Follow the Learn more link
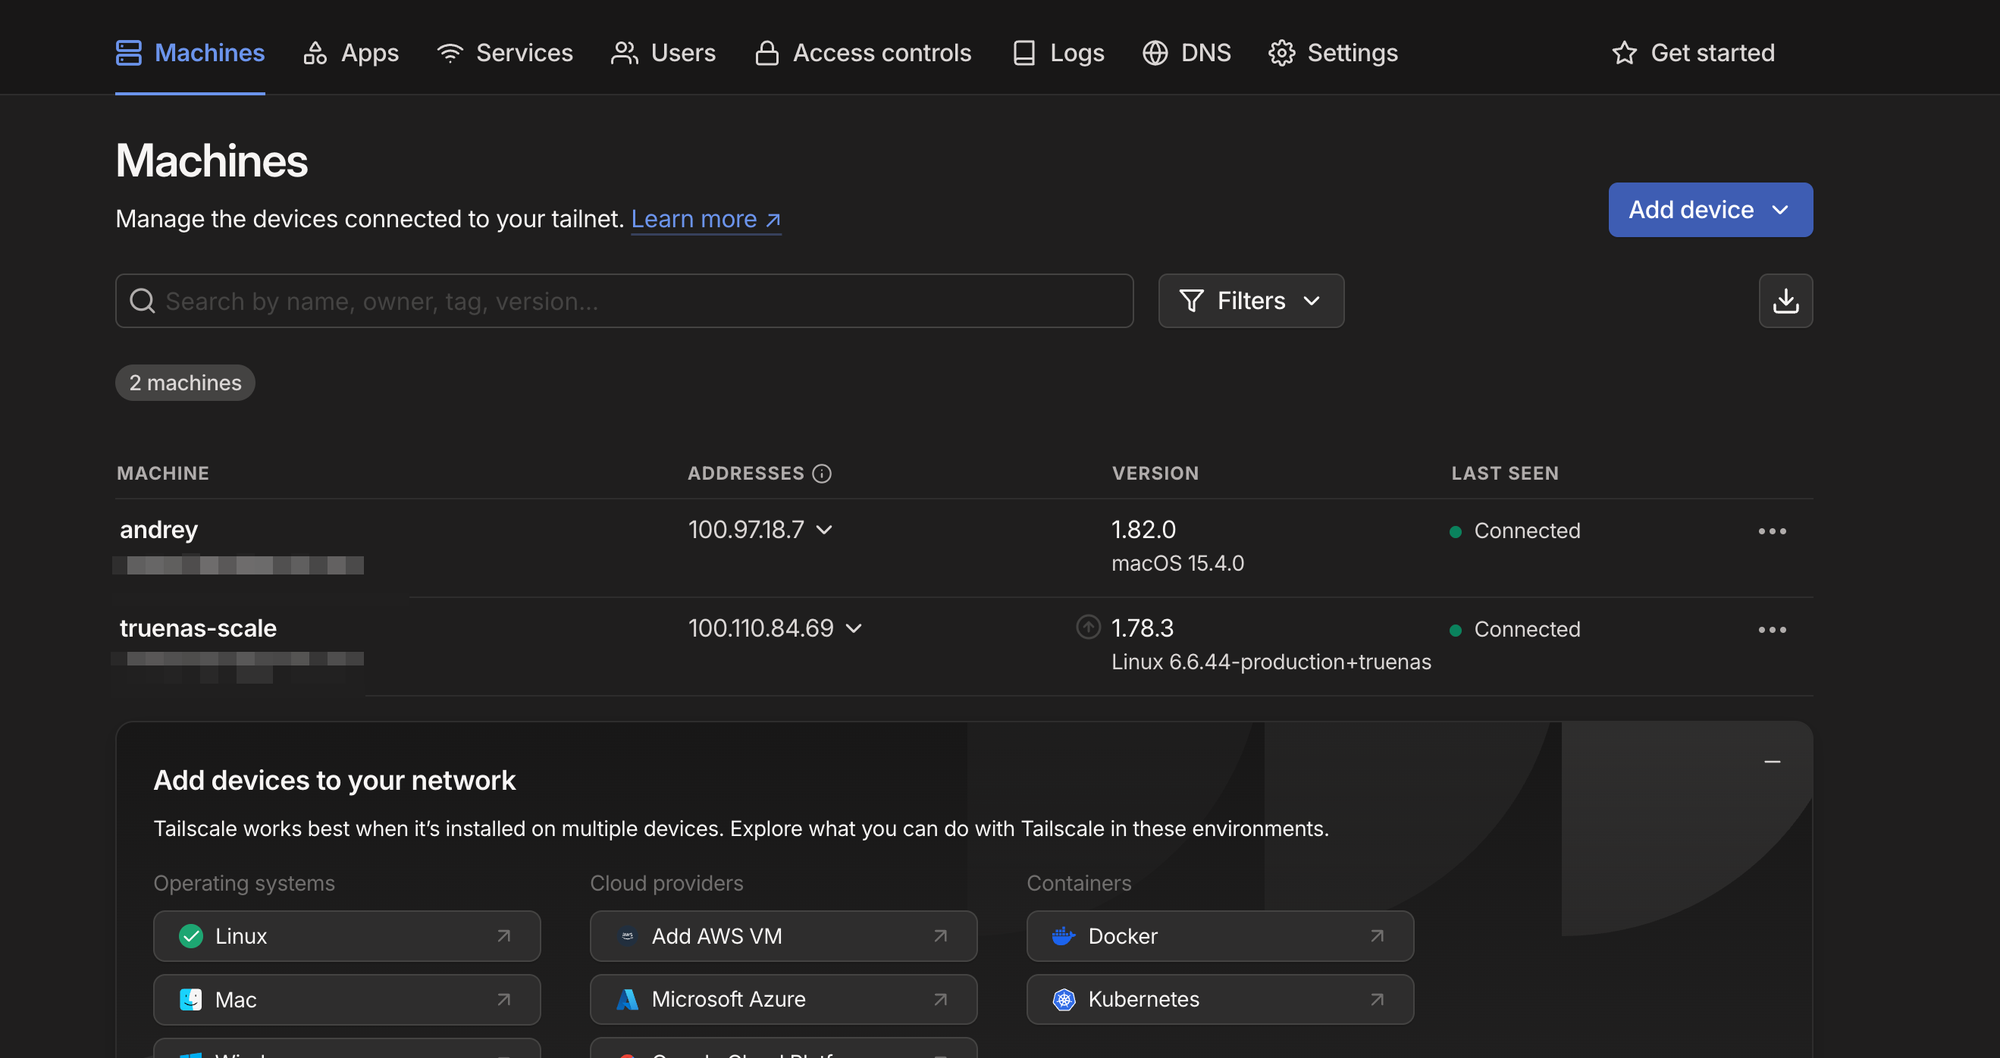 point(706,219)
